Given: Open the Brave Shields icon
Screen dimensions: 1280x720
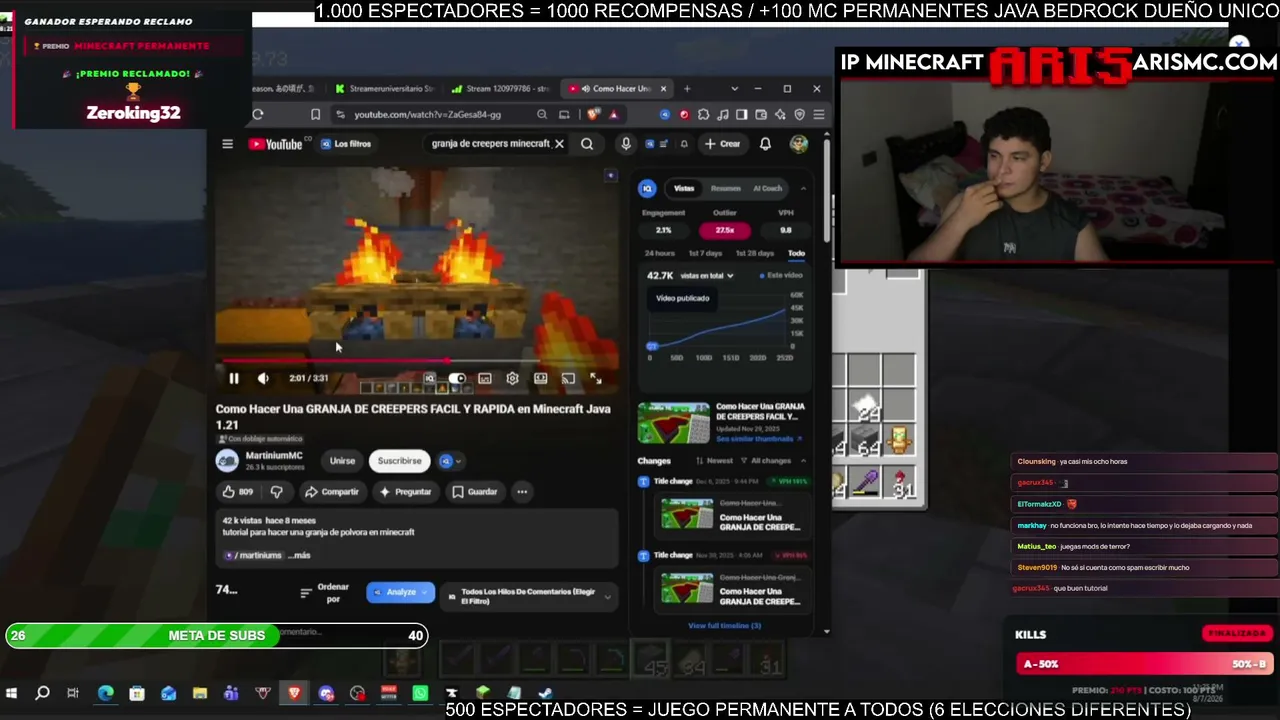Looking at the screenshot, I should 595,115.
